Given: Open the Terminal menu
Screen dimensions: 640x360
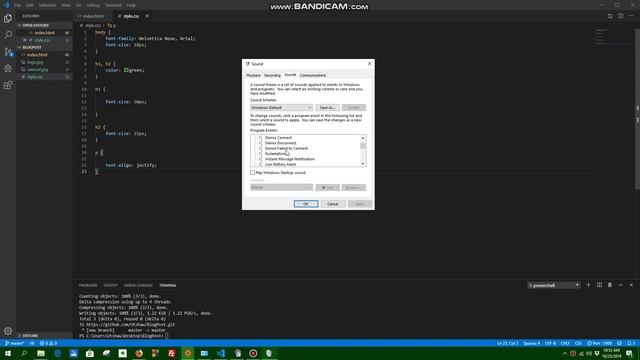Looking at the screenshot, I should click(x=113, y=5).
